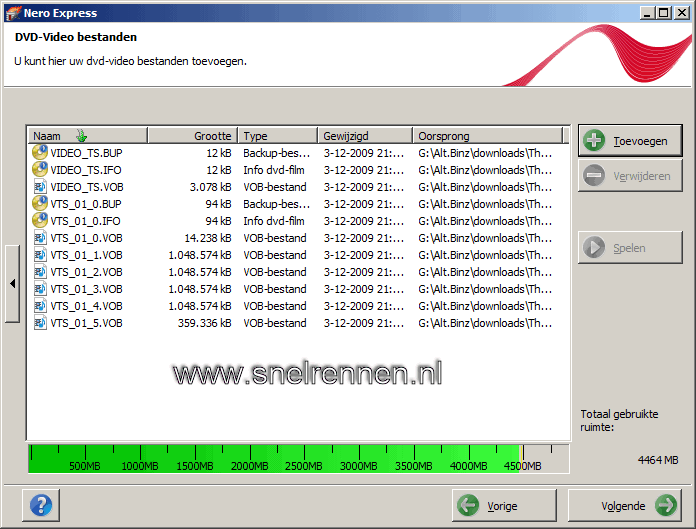Select the VTS_01_0.BUP file name
The height and width of the screenshot is (529, 696).
coord(86,204)
